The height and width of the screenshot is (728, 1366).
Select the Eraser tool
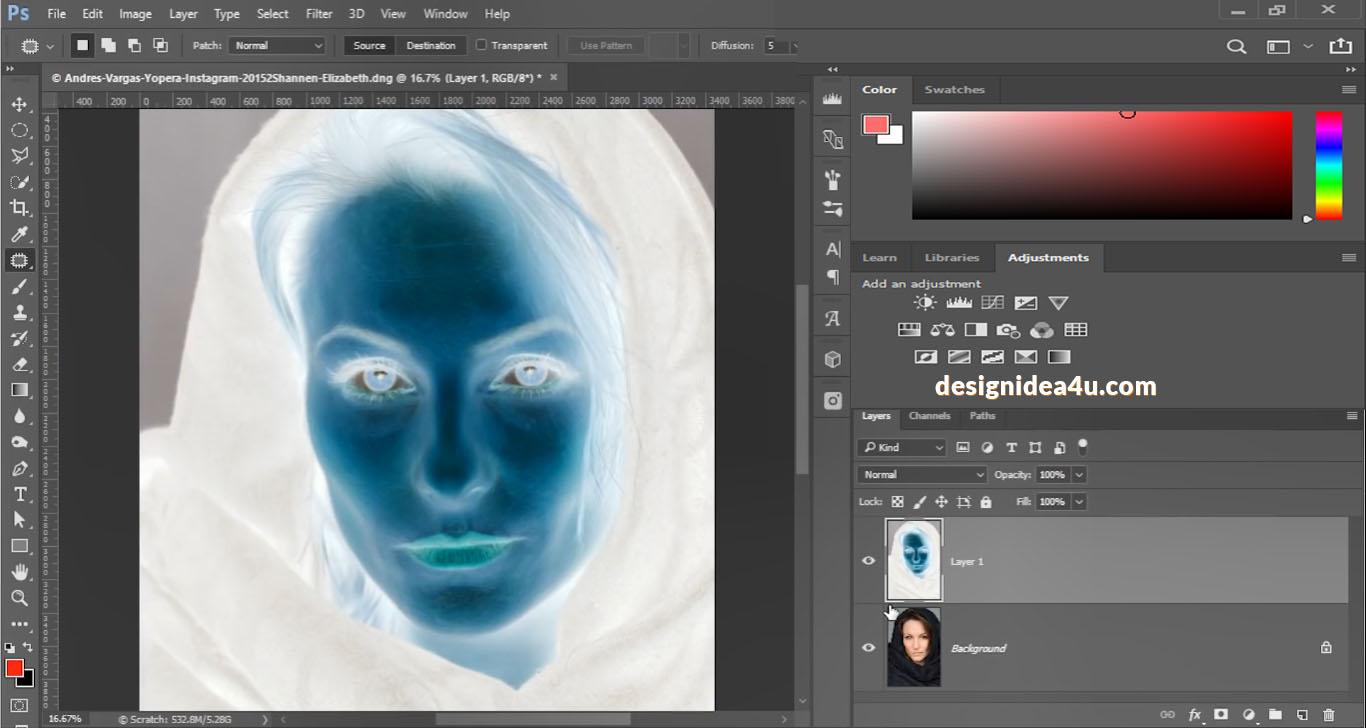pyautogui.click(x=19, y=364)
